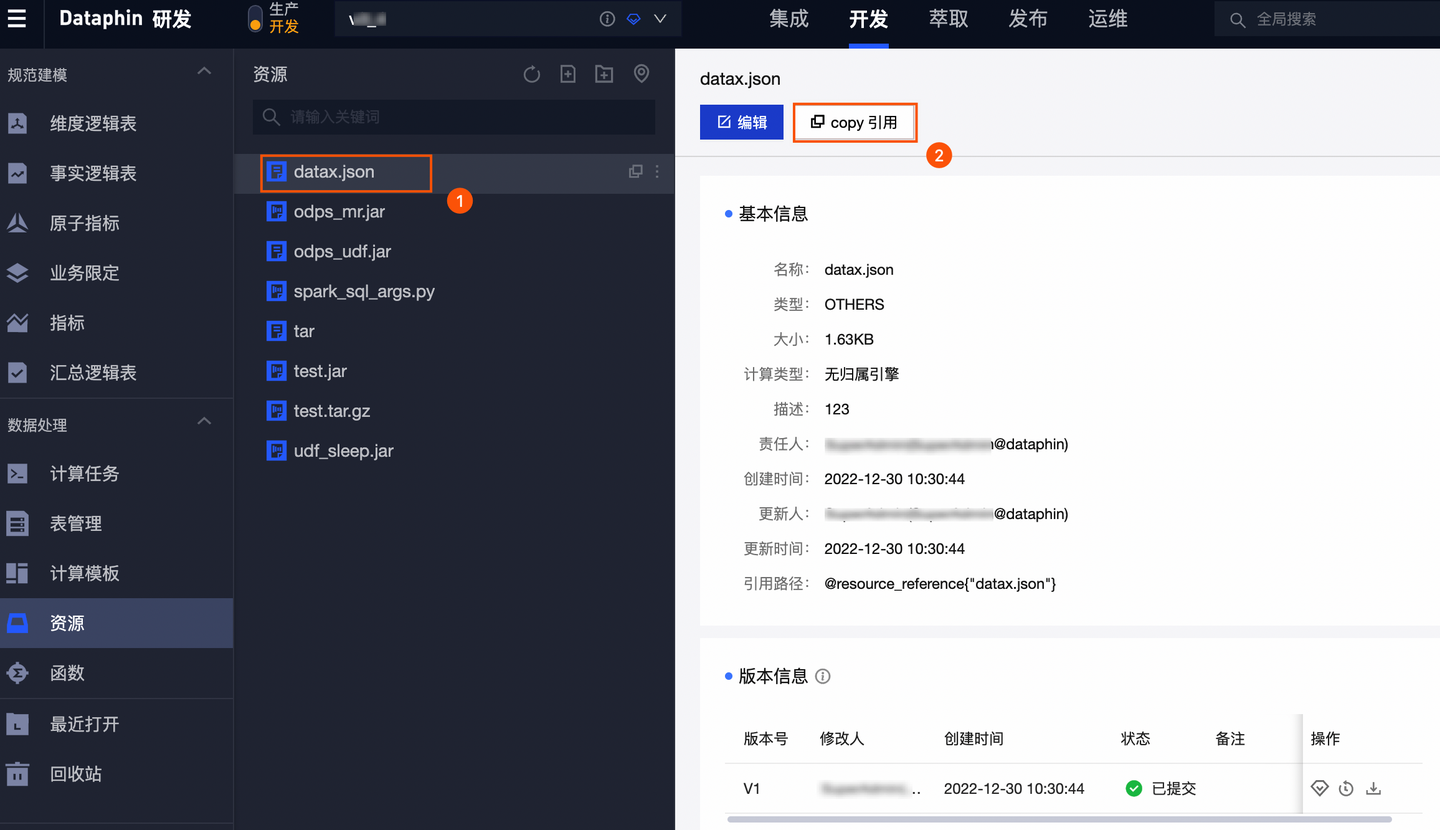Switch to the 运维 tab

click(x=1107, y=18)
